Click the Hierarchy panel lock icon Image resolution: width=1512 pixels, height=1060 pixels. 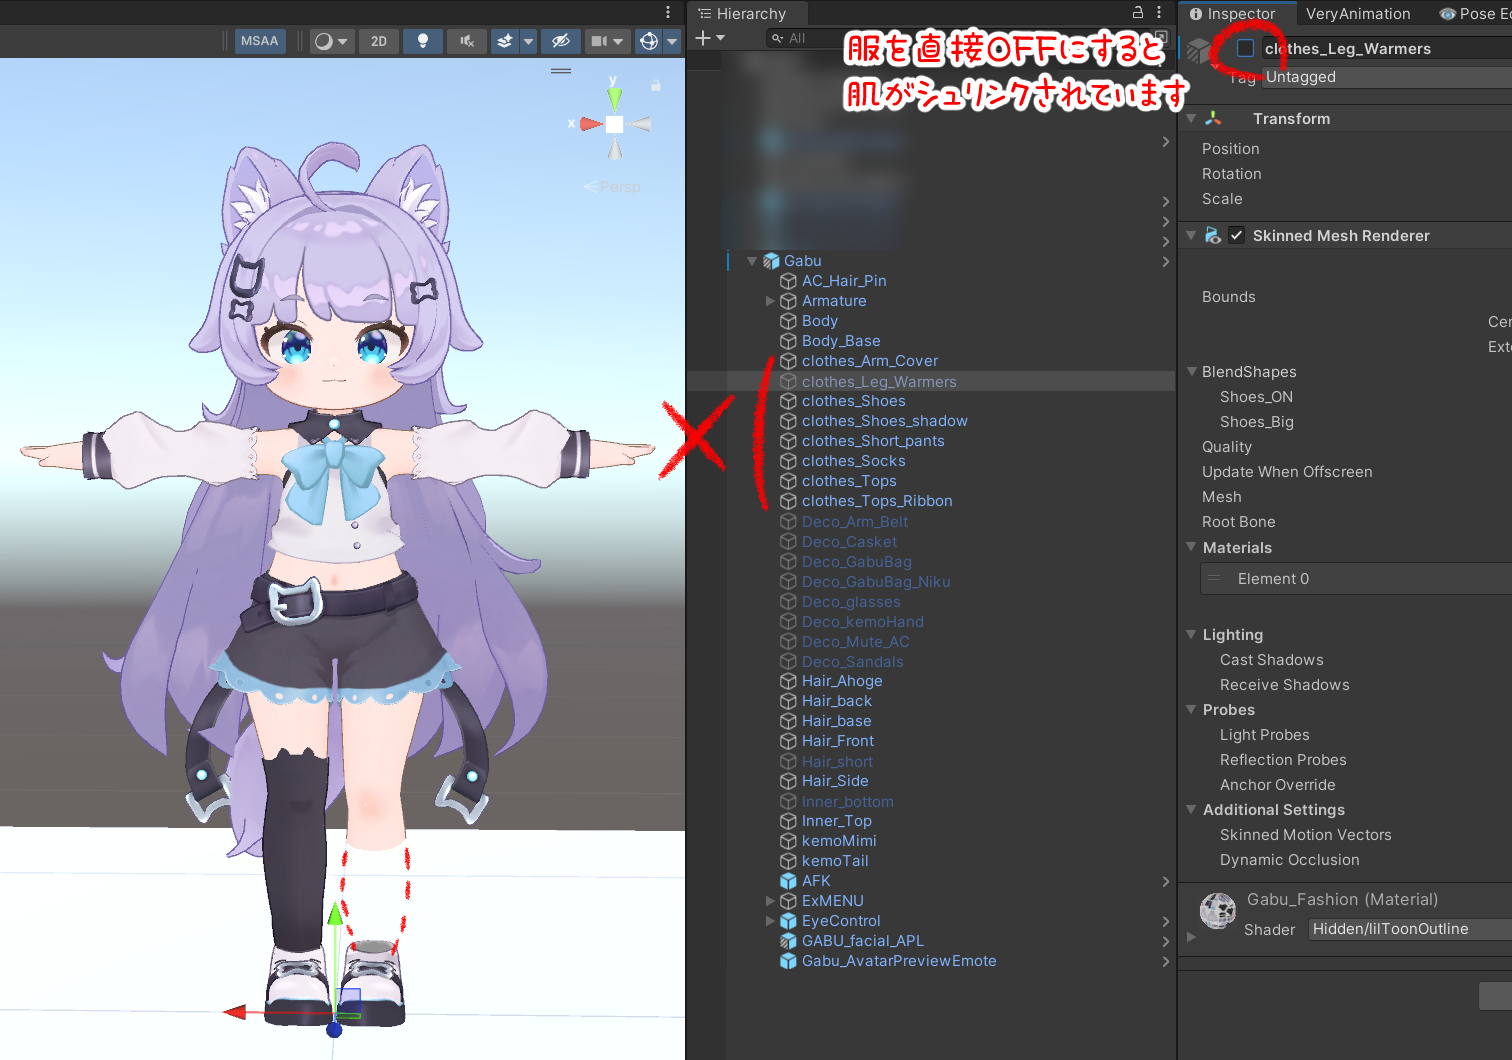1137,13
